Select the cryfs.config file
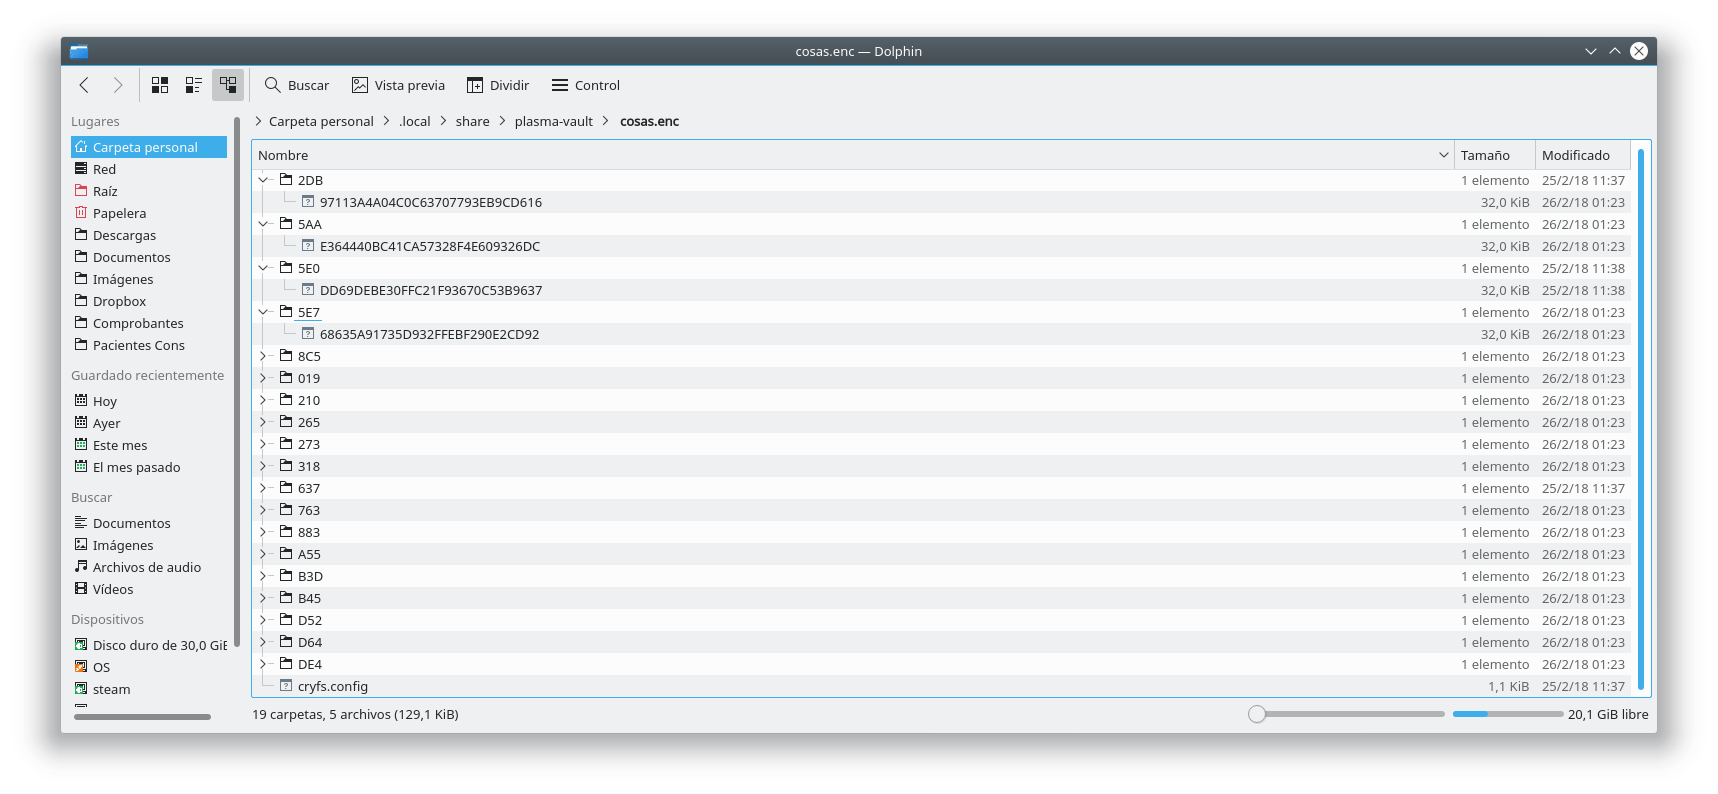This screenshot has width=1718, height=794. click(x=333, y=686)
